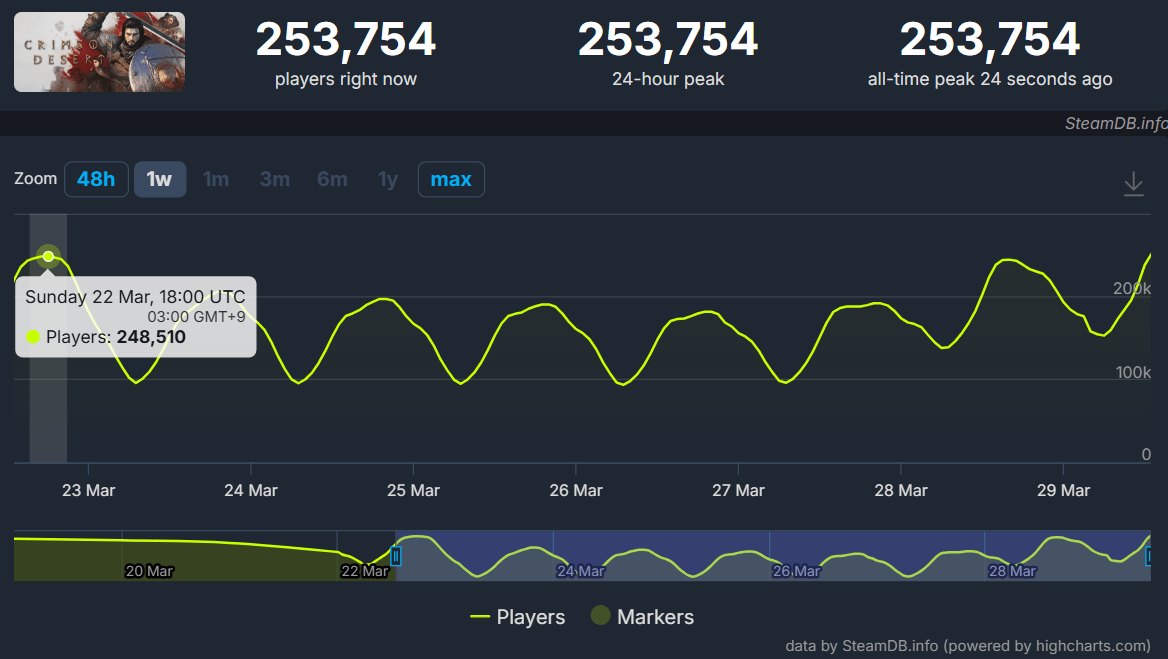Select the max zoom range
This screenshot has width=1168, height=659.
click(x=451, y=179)
